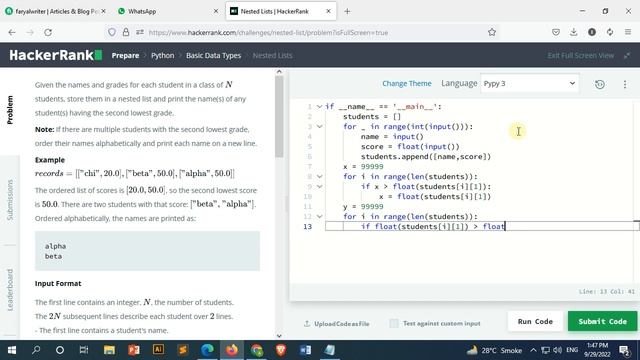This screenshot has height=360, width=640.
Task: Open the tracking protection shield icon
Action: (x=112, y=32)
